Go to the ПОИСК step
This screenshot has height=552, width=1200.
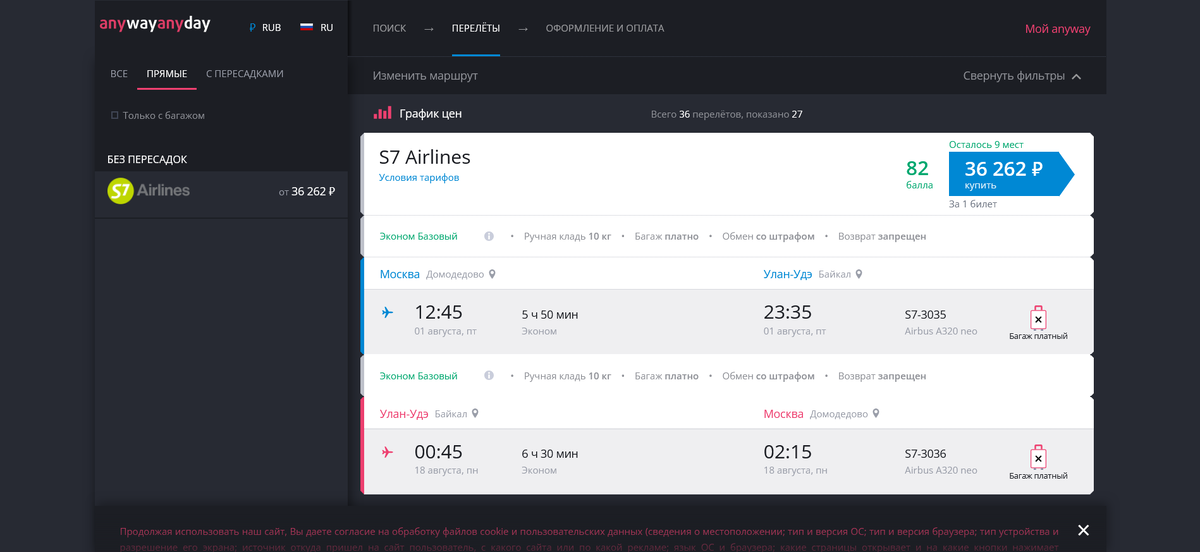click(x=389, y=28)
